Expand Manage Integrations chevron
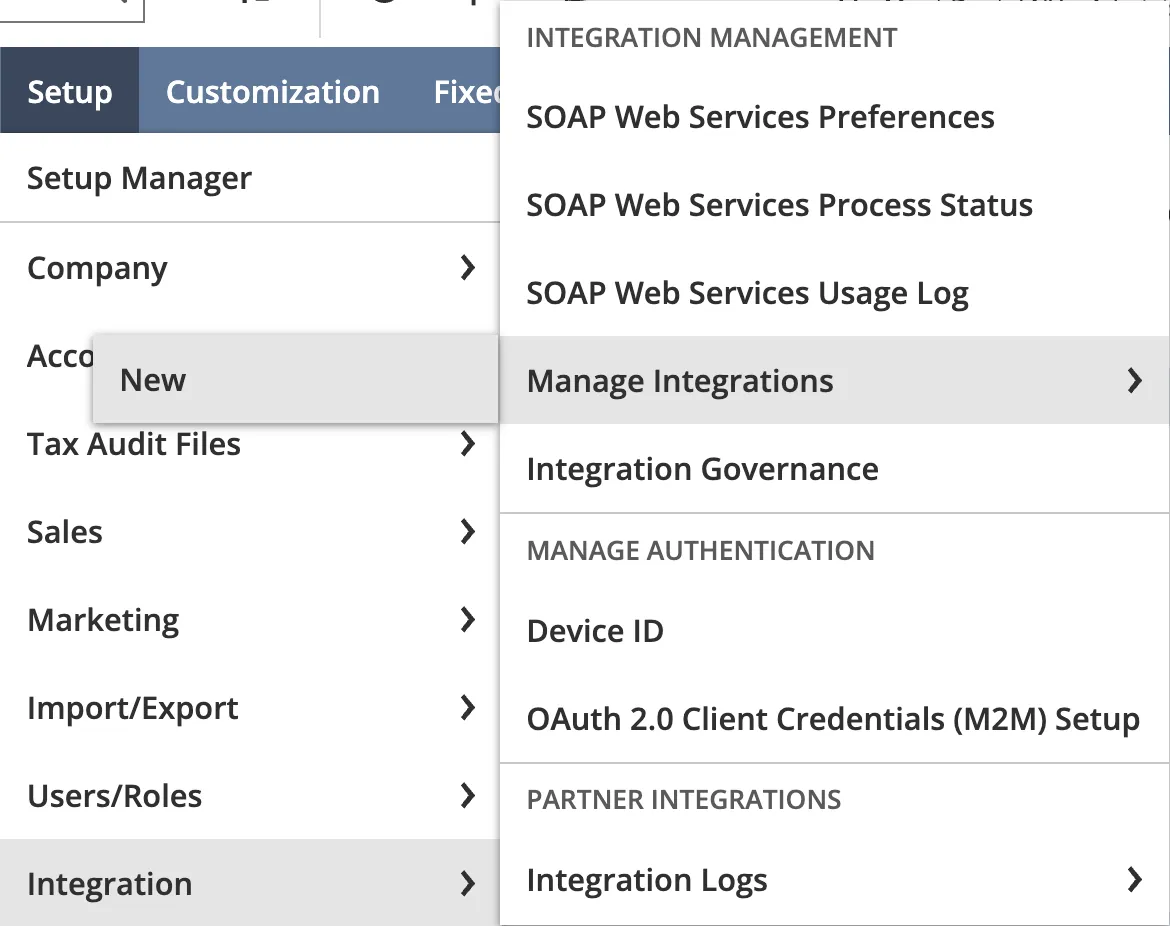 pos(1134,381)
